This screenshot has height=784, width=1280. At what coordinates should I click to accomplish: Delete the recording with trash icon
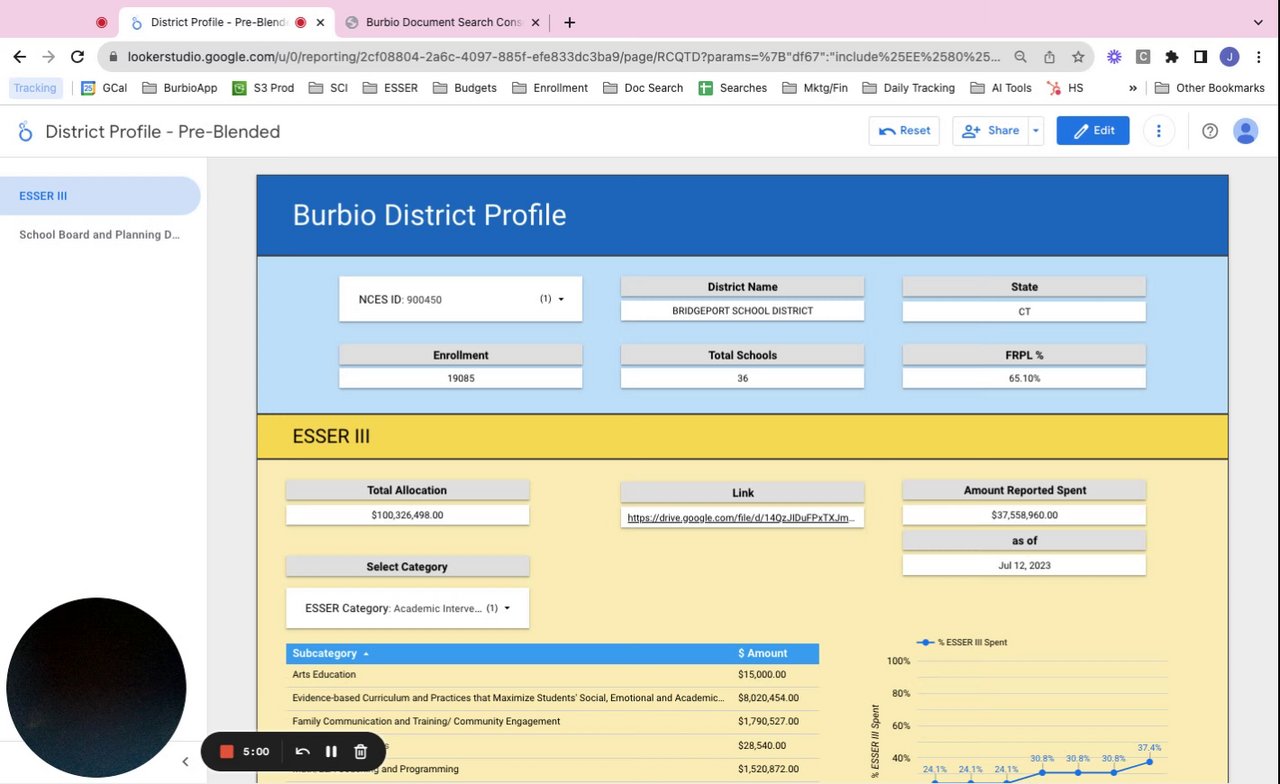click(361, 751)
